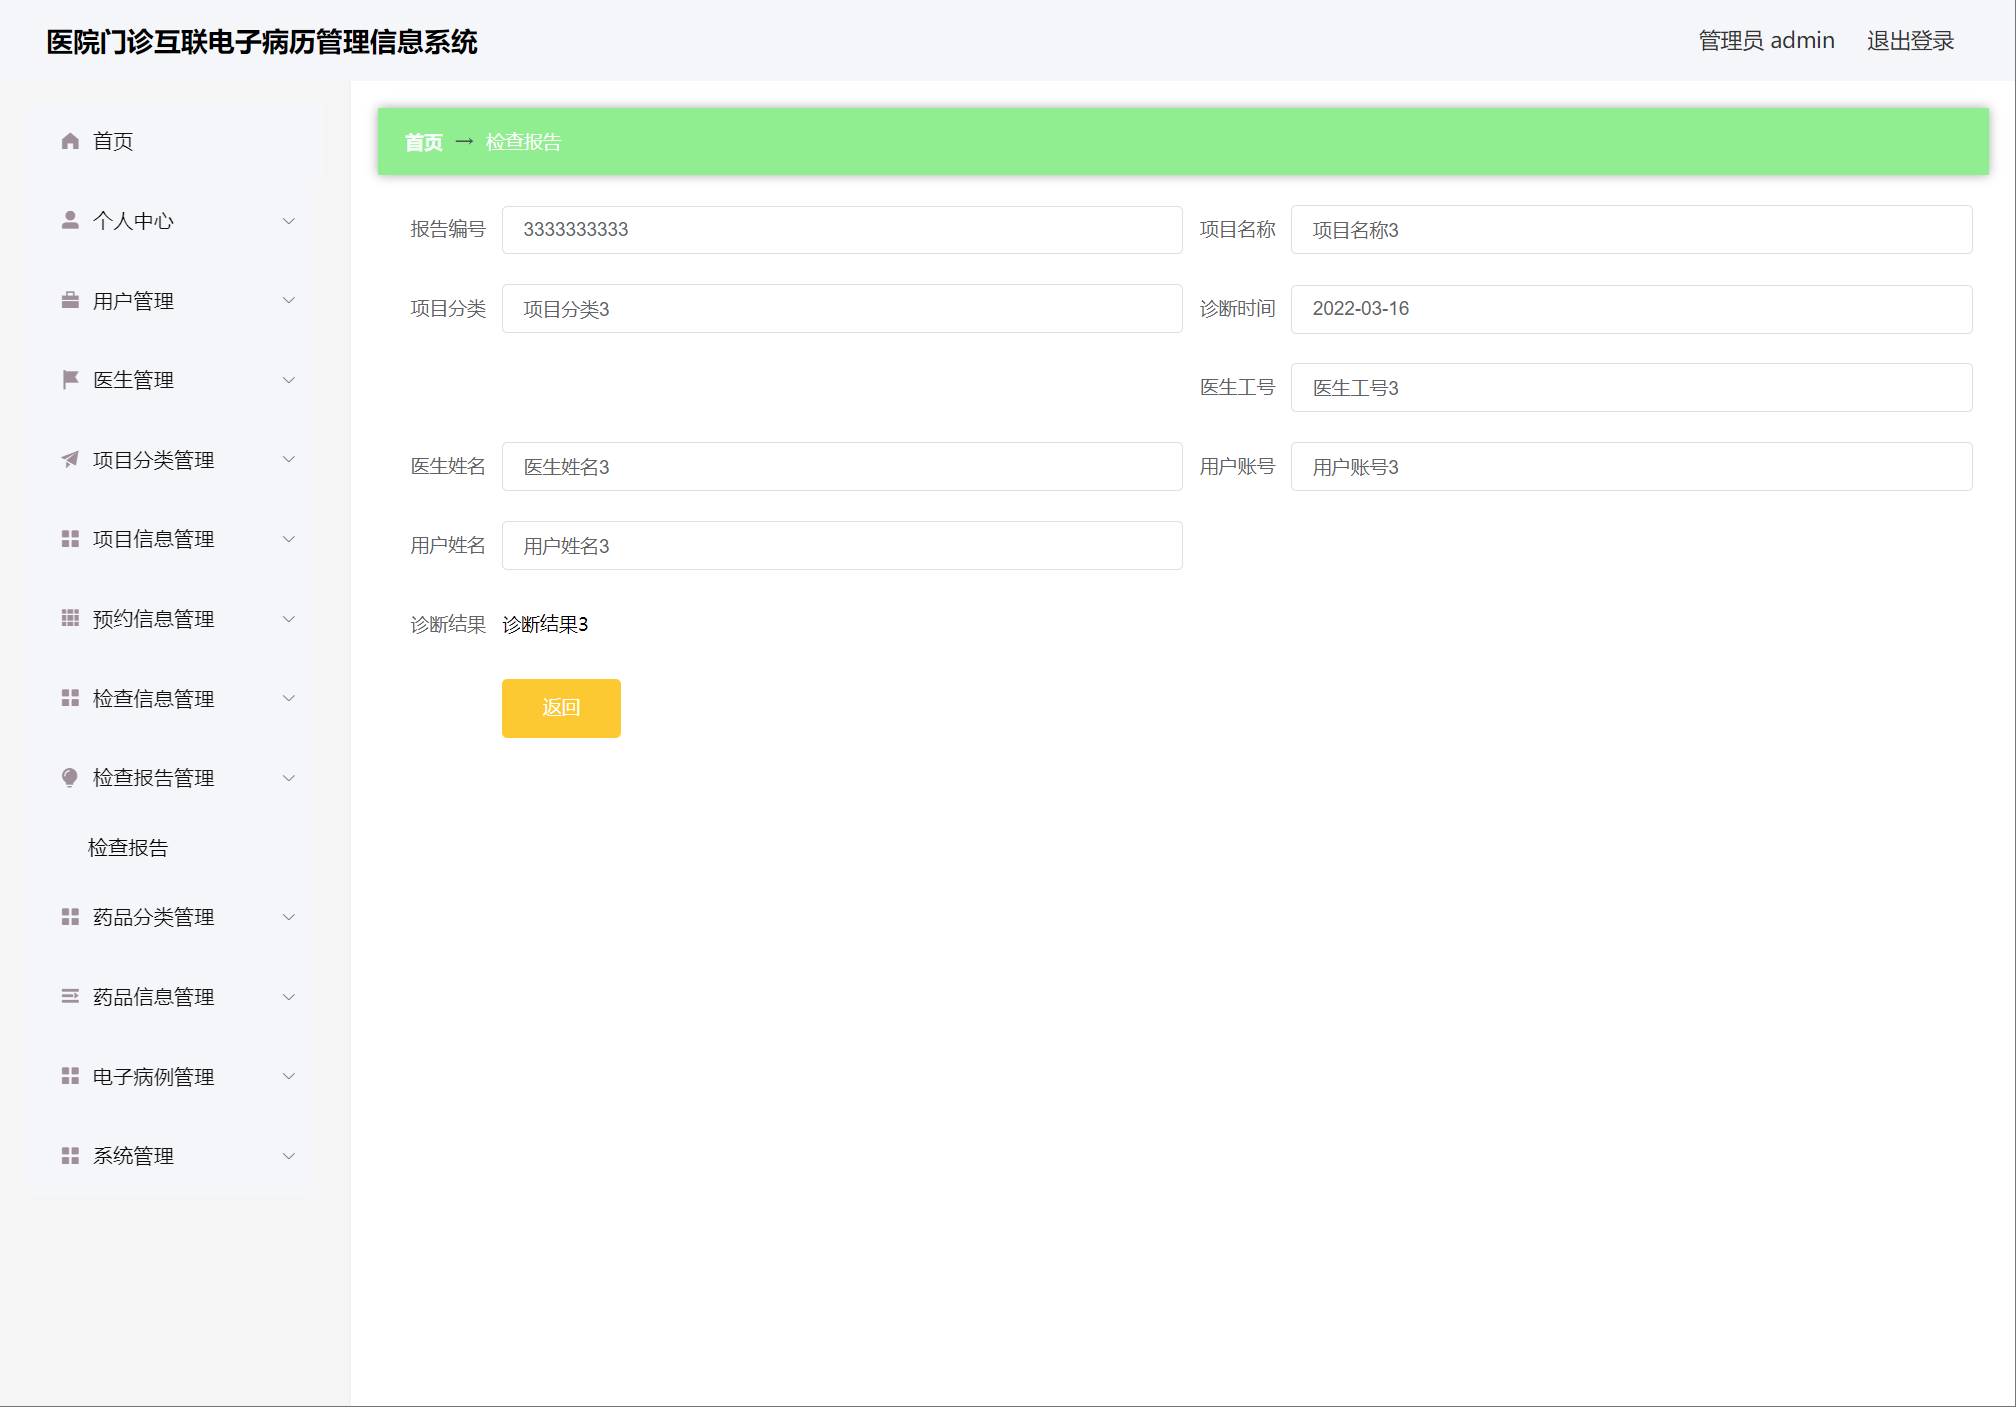Click the person icon beside 个人中心
The image size is (2016, 1407).
pyautogui.click(x=70, y=220)
